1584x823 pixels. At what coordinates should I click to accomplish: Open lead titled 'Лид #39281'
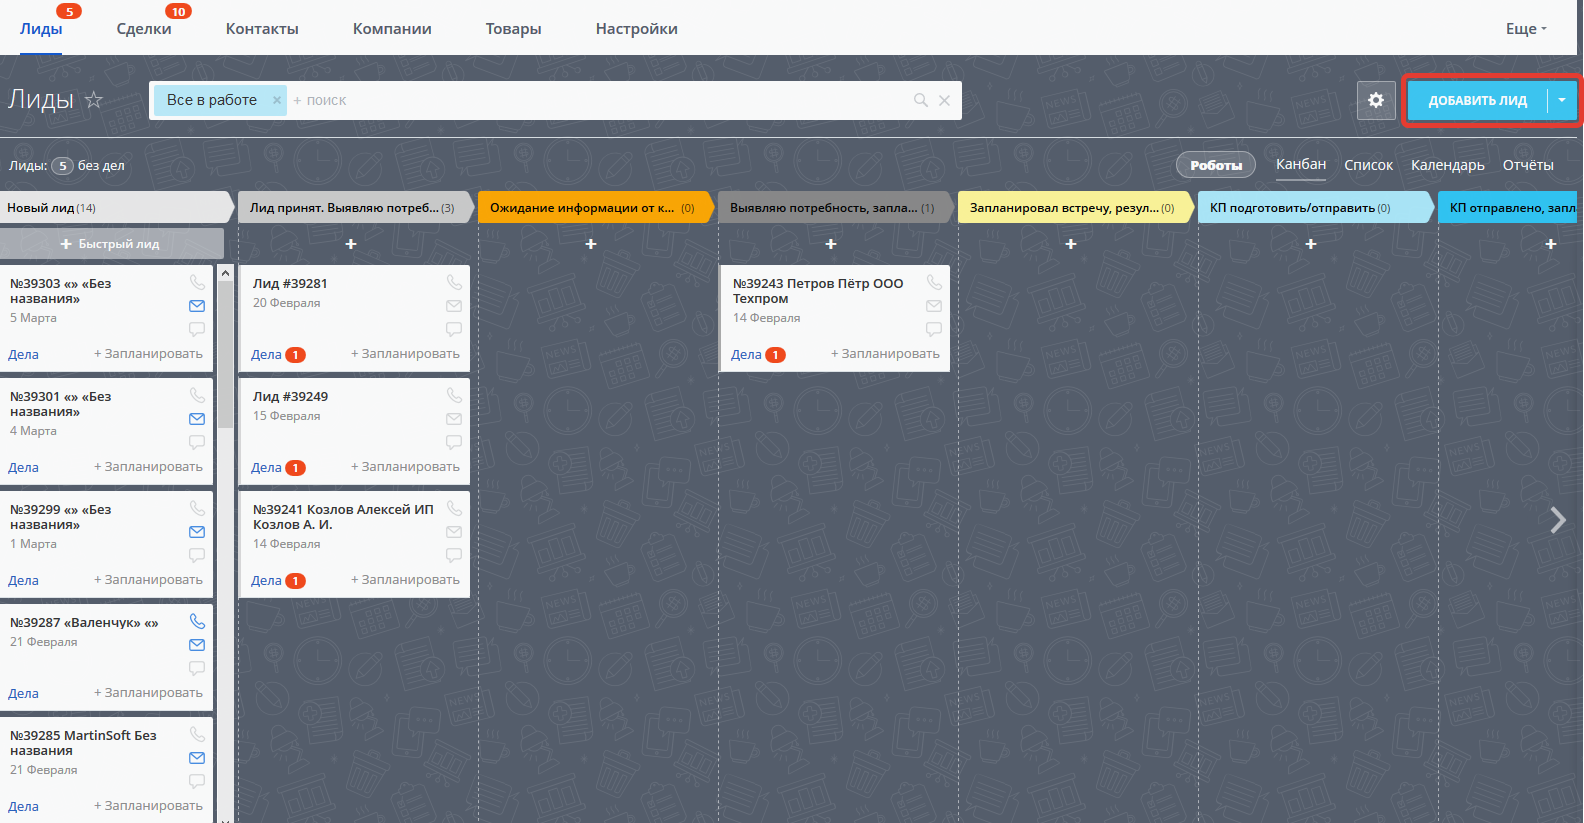290,284
